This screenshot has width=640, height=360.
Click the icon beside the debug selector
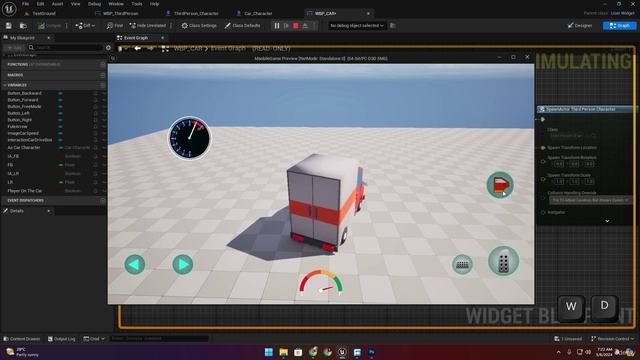pyautogui.click(x=392, y=26)
